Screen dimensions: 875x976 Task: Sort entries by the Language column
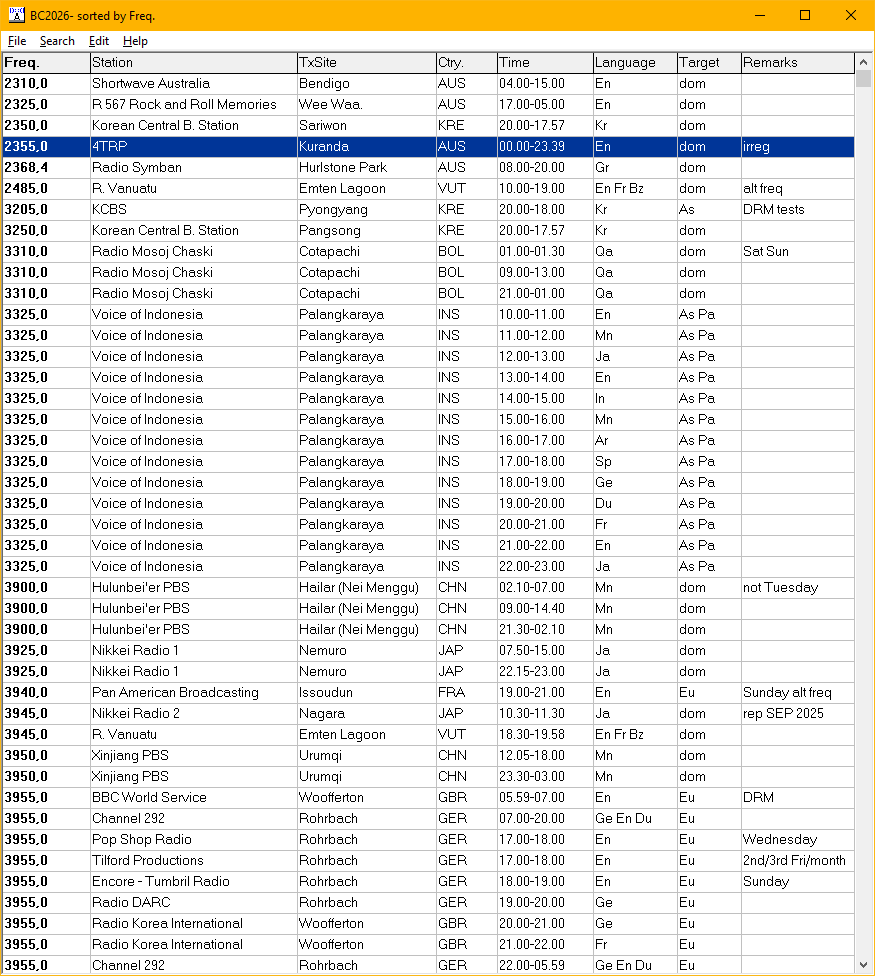630,62
